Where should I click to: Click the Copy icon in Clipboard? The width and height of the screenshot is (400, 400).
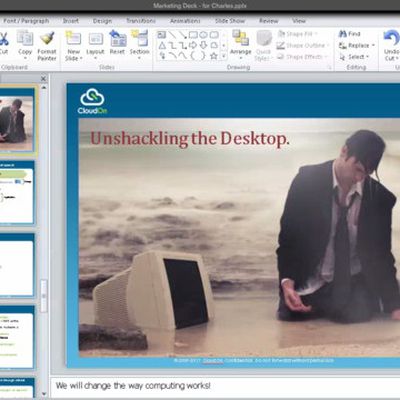[x=25, y=39]
